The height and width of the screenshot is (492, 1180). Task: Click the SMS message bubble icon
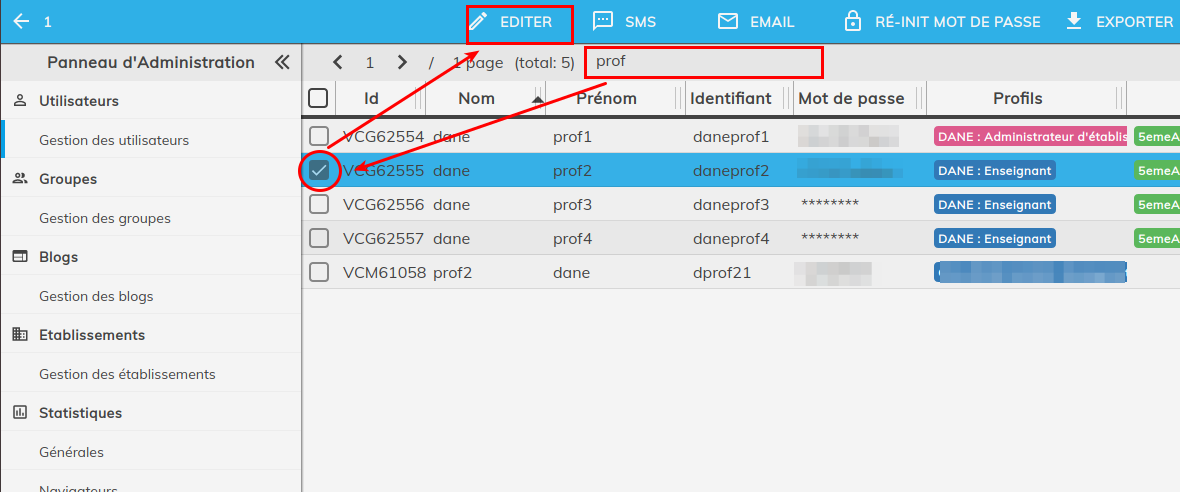point(603,21)
